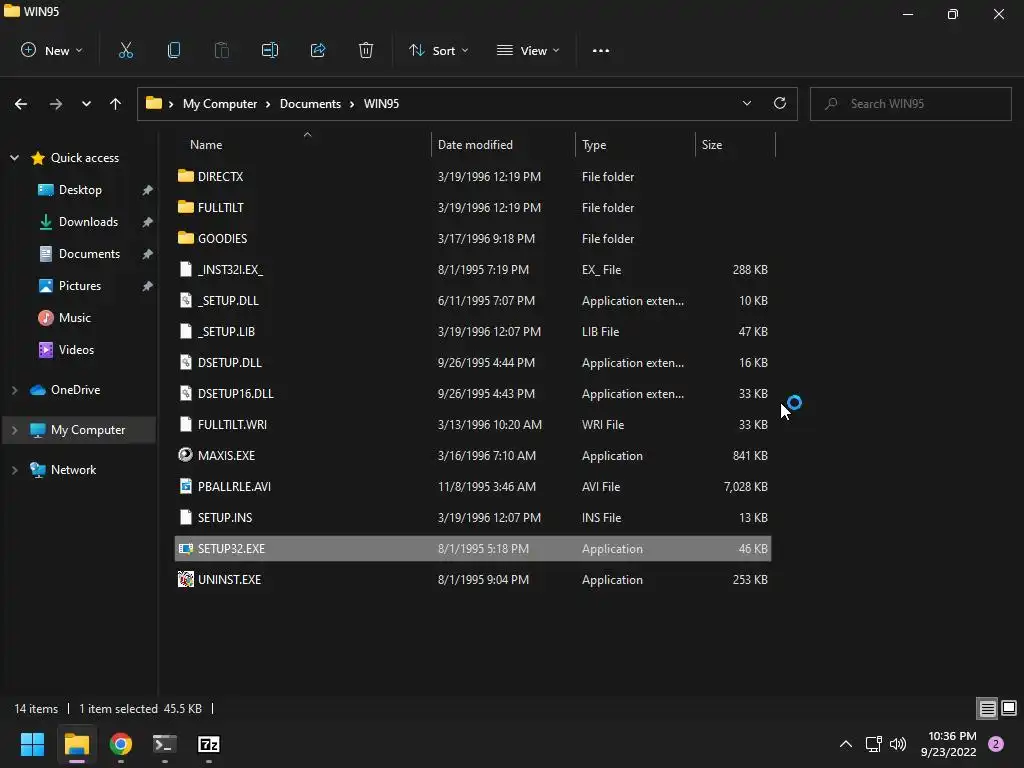Screen dimensions: 1024x768
Task: Go forward with the right arrow
Action: point(56,104)
